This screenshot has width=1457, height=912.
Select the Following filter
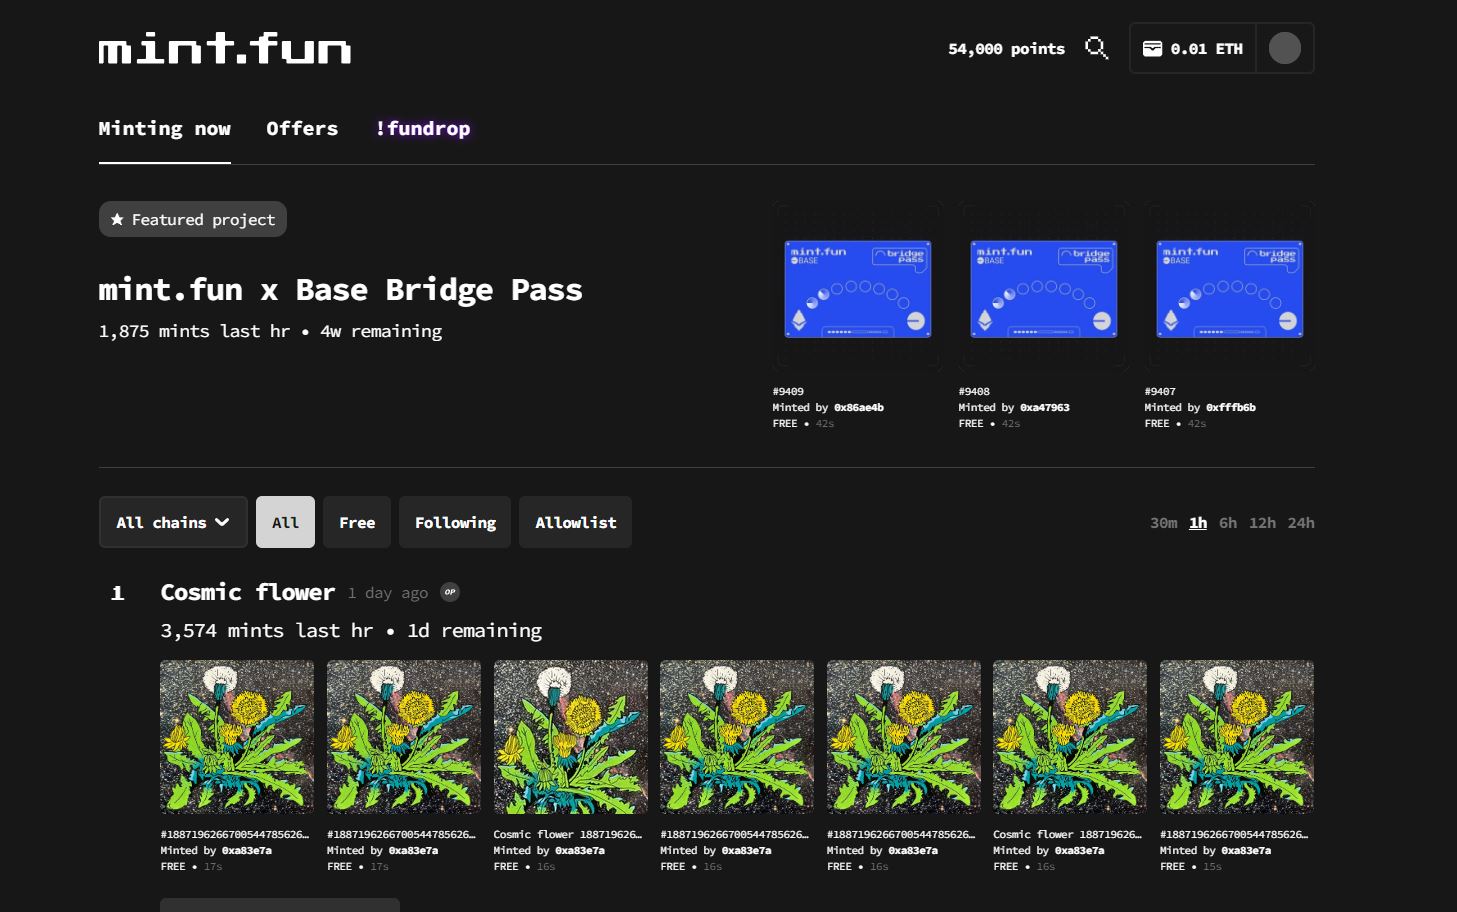click(x=455, y=522)
